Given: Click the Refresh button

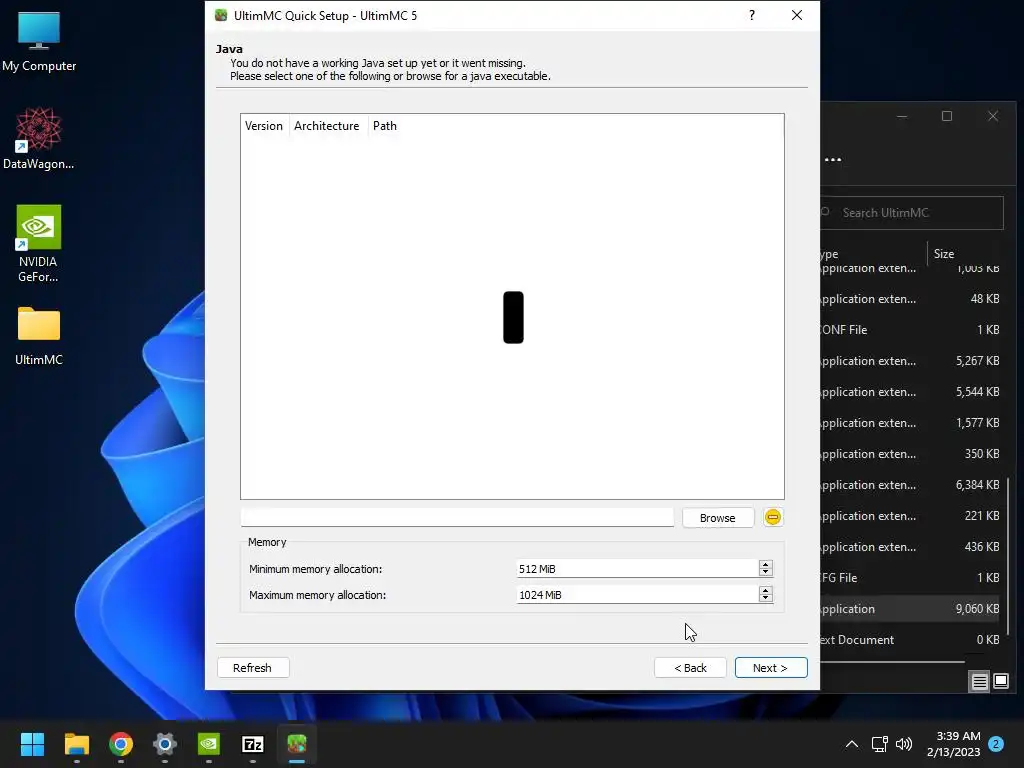Looking at the screenshot, I should [x=252, y=667].
